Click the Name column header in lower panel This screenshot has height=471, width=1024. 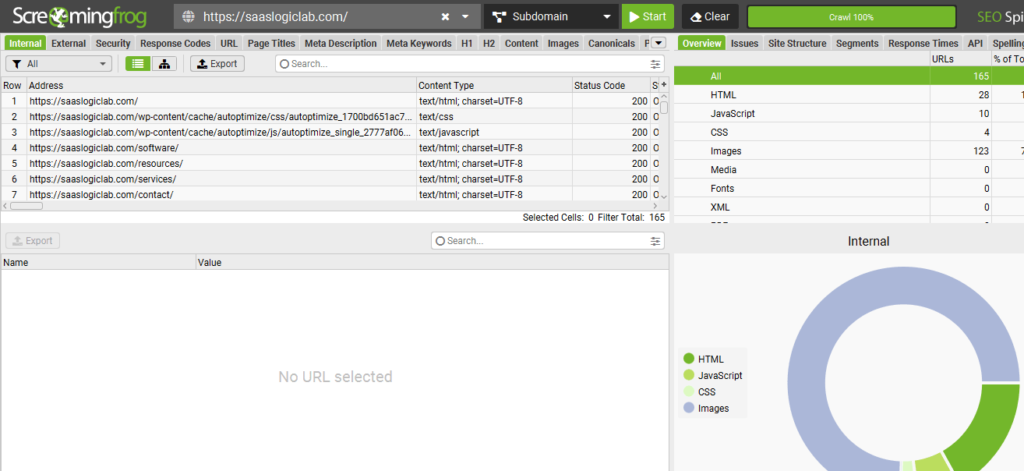(99, 263)
